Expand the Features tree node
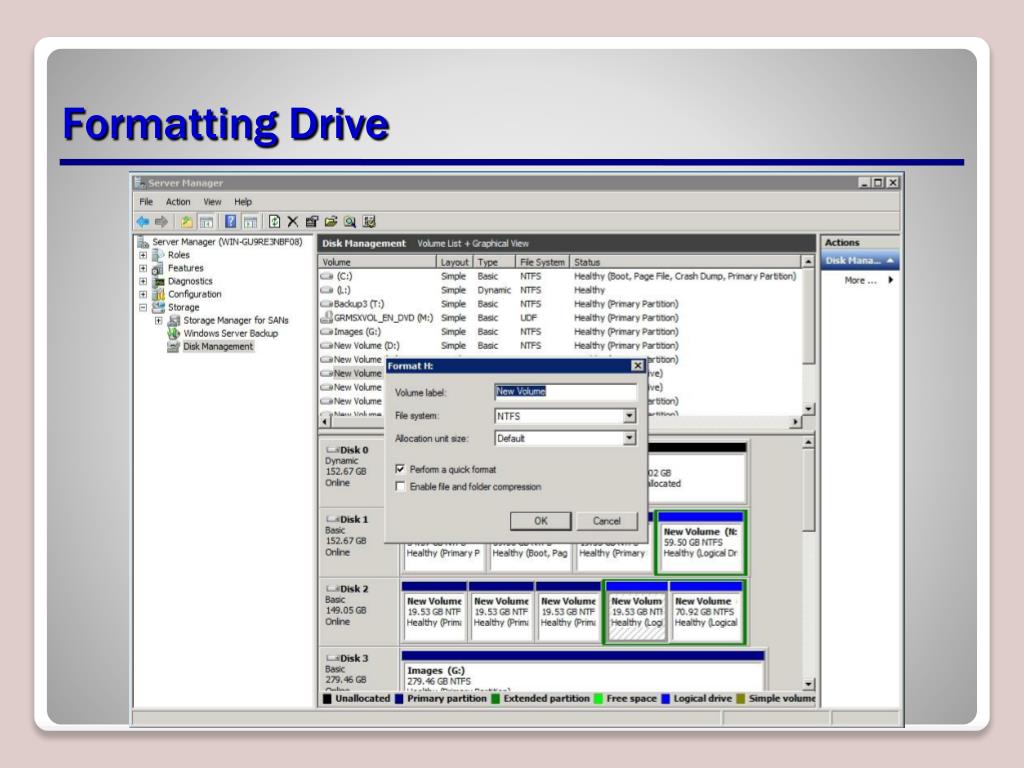Image resolution: width=1024 pixels, height=768 pixels. coord(143,268)
